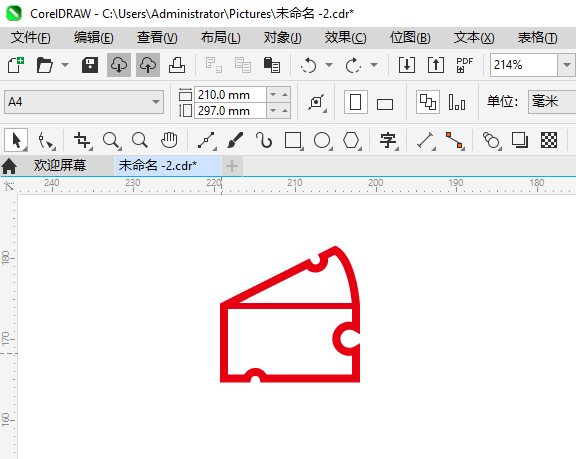Select the Rectangle tool
The height and width of the screenshot is (459, 576).
click(x=293, y=140)
